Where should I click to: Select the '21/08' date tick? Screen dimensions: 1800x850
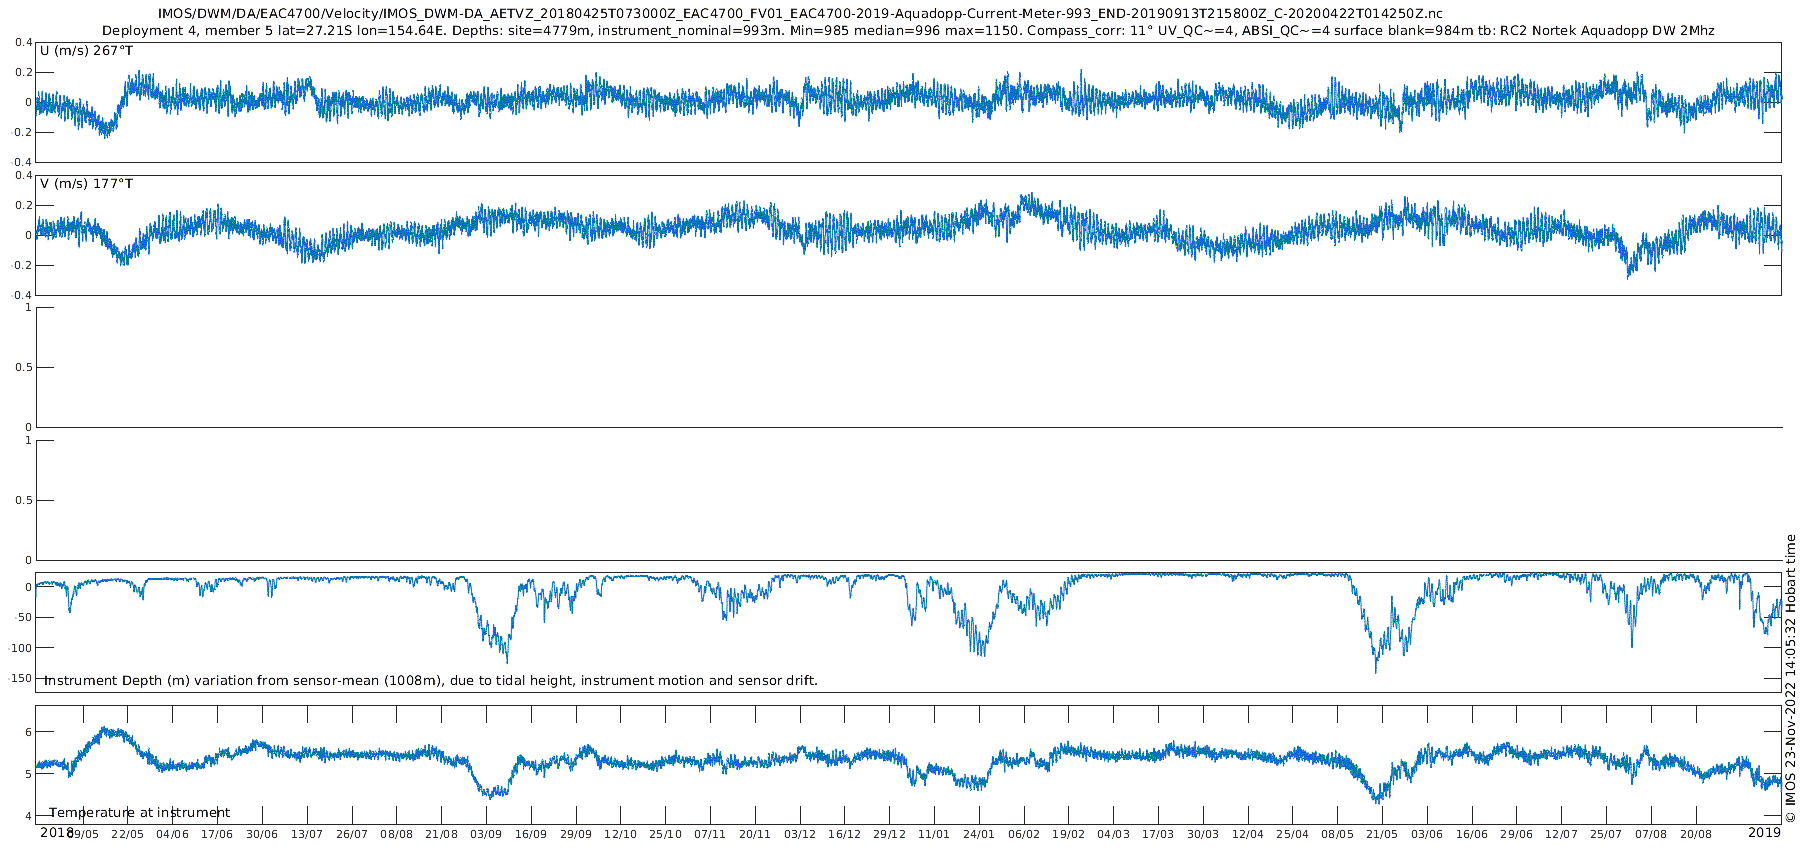[441, 834]
